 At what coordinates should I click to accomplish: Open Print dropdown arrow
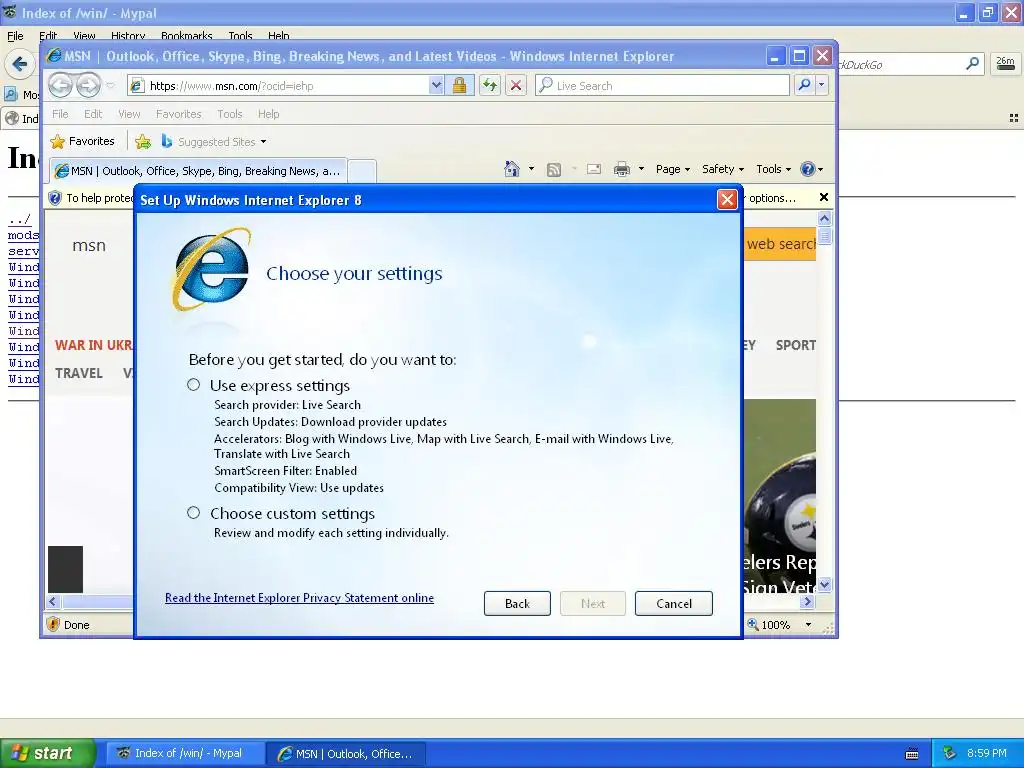(641, 169)
